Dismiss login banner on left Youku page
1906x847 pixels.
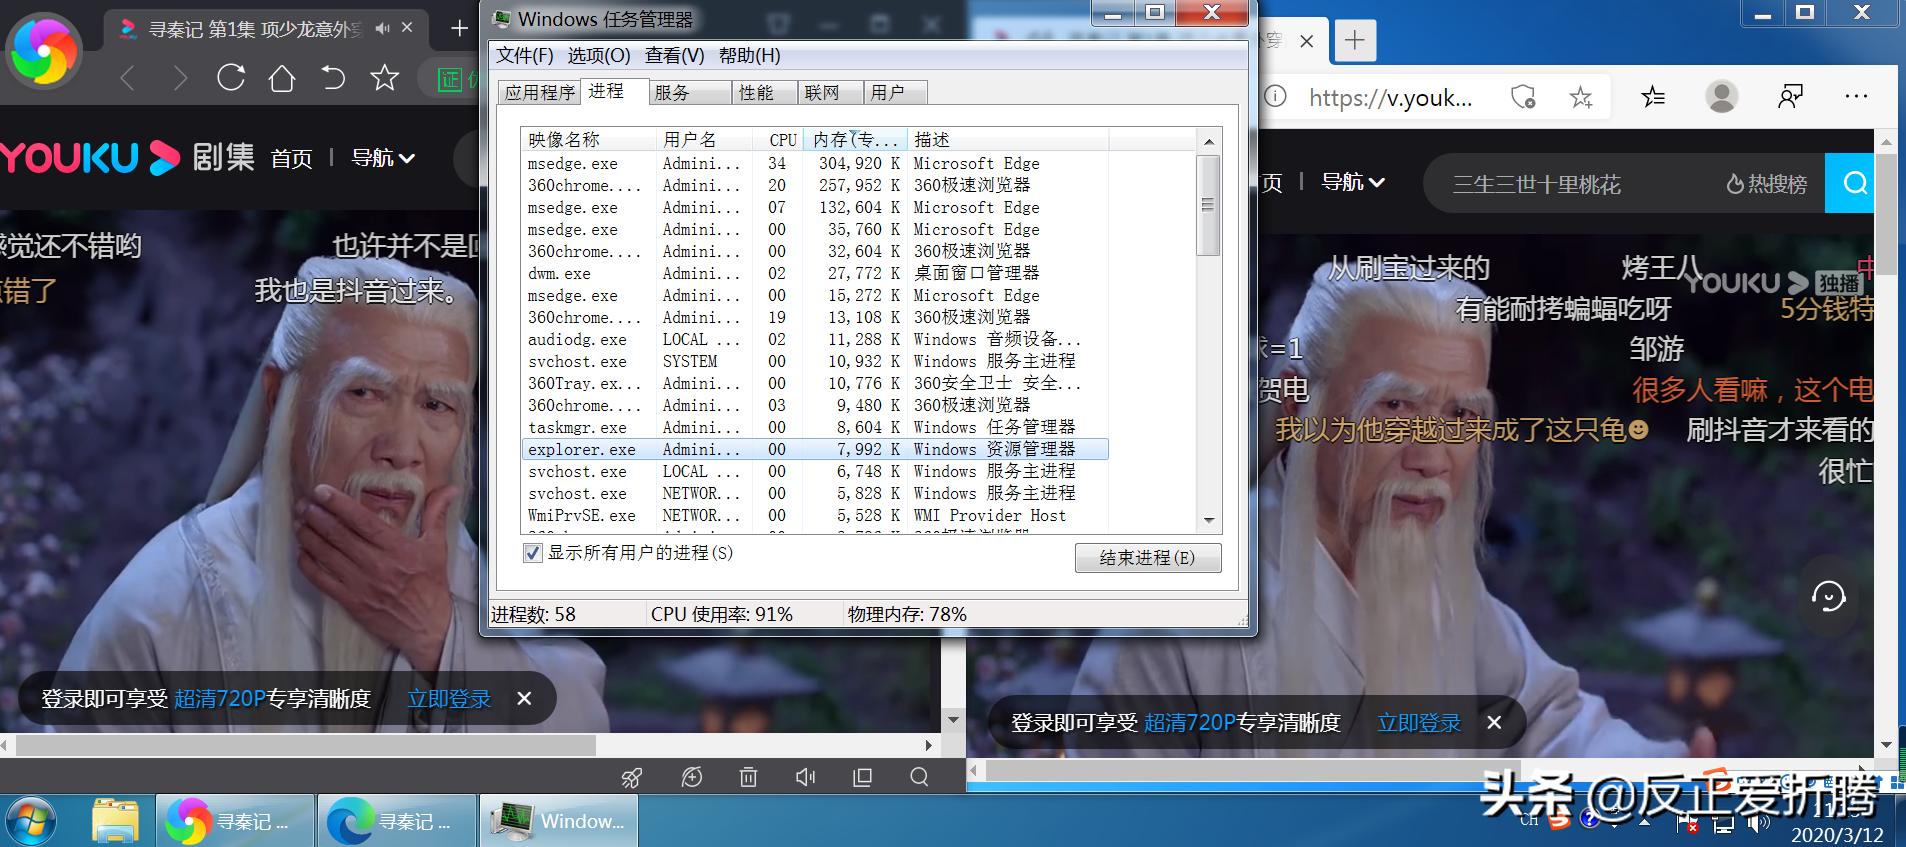coord(524,699)
